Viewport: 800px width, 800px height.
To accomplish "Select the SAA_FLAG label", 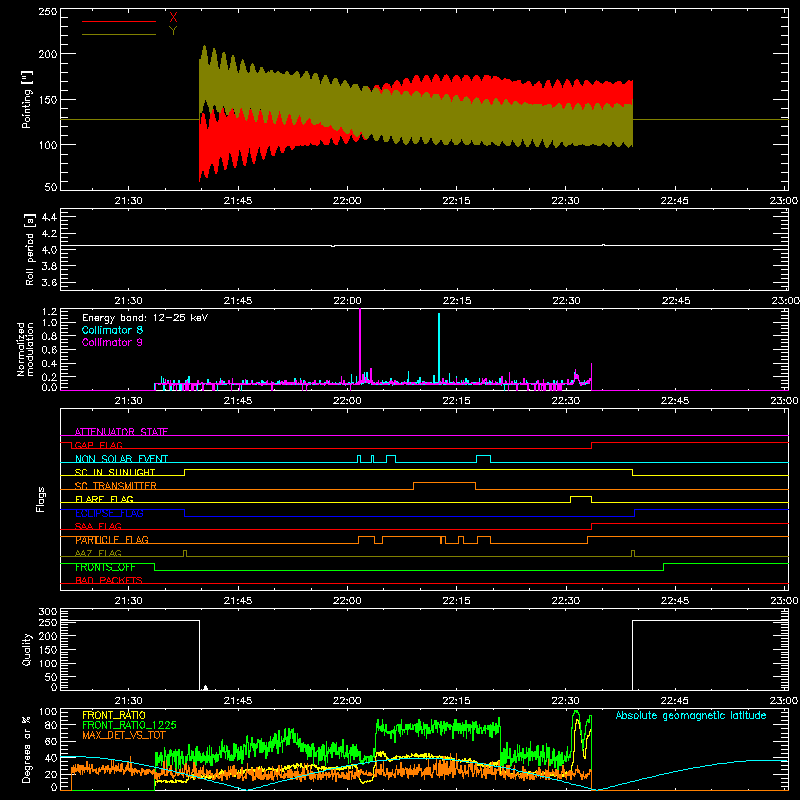I will pyautogui.click(x=98, y=526).
